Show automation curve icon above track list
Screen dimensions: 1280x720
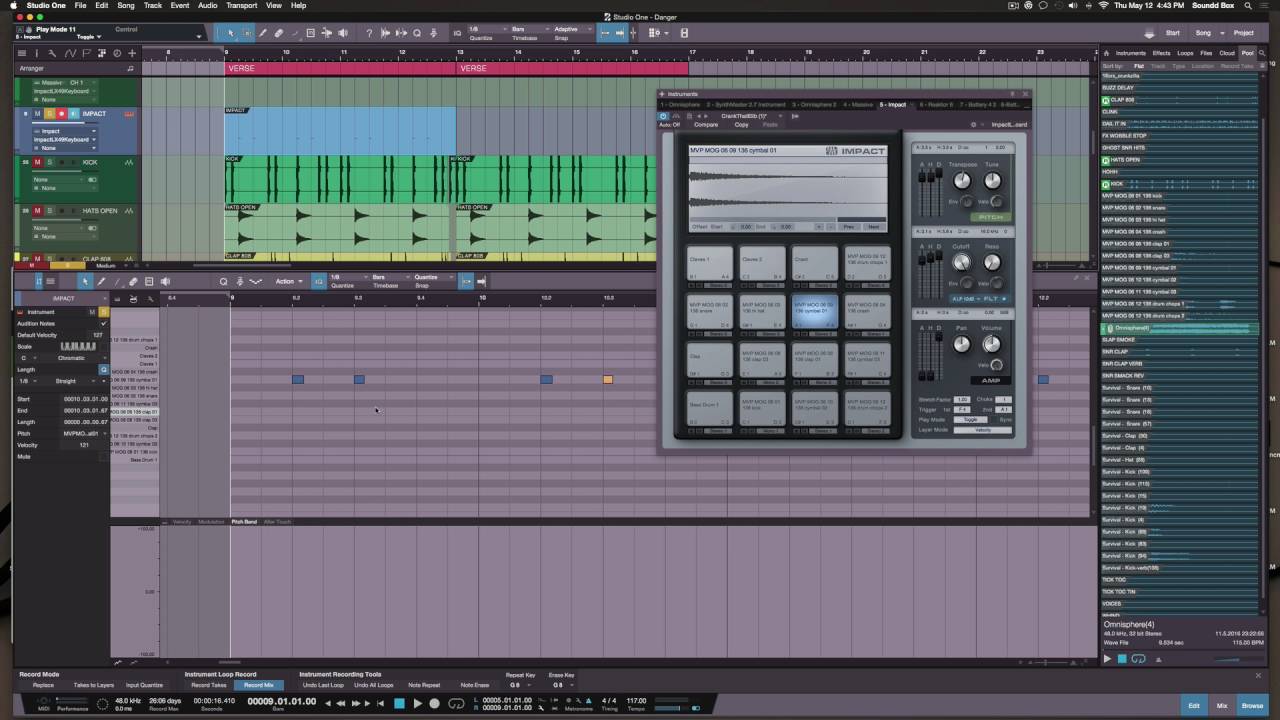[x=70, y=53]
